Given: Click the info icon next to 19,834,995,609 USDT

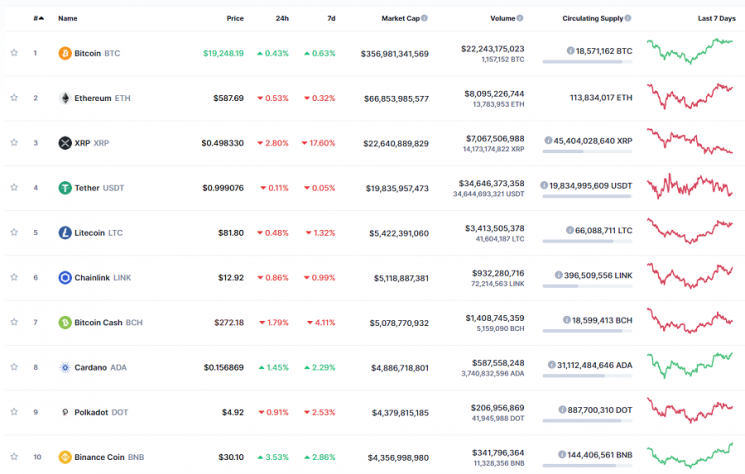Looking at the screenshot, I should (544, 185).
